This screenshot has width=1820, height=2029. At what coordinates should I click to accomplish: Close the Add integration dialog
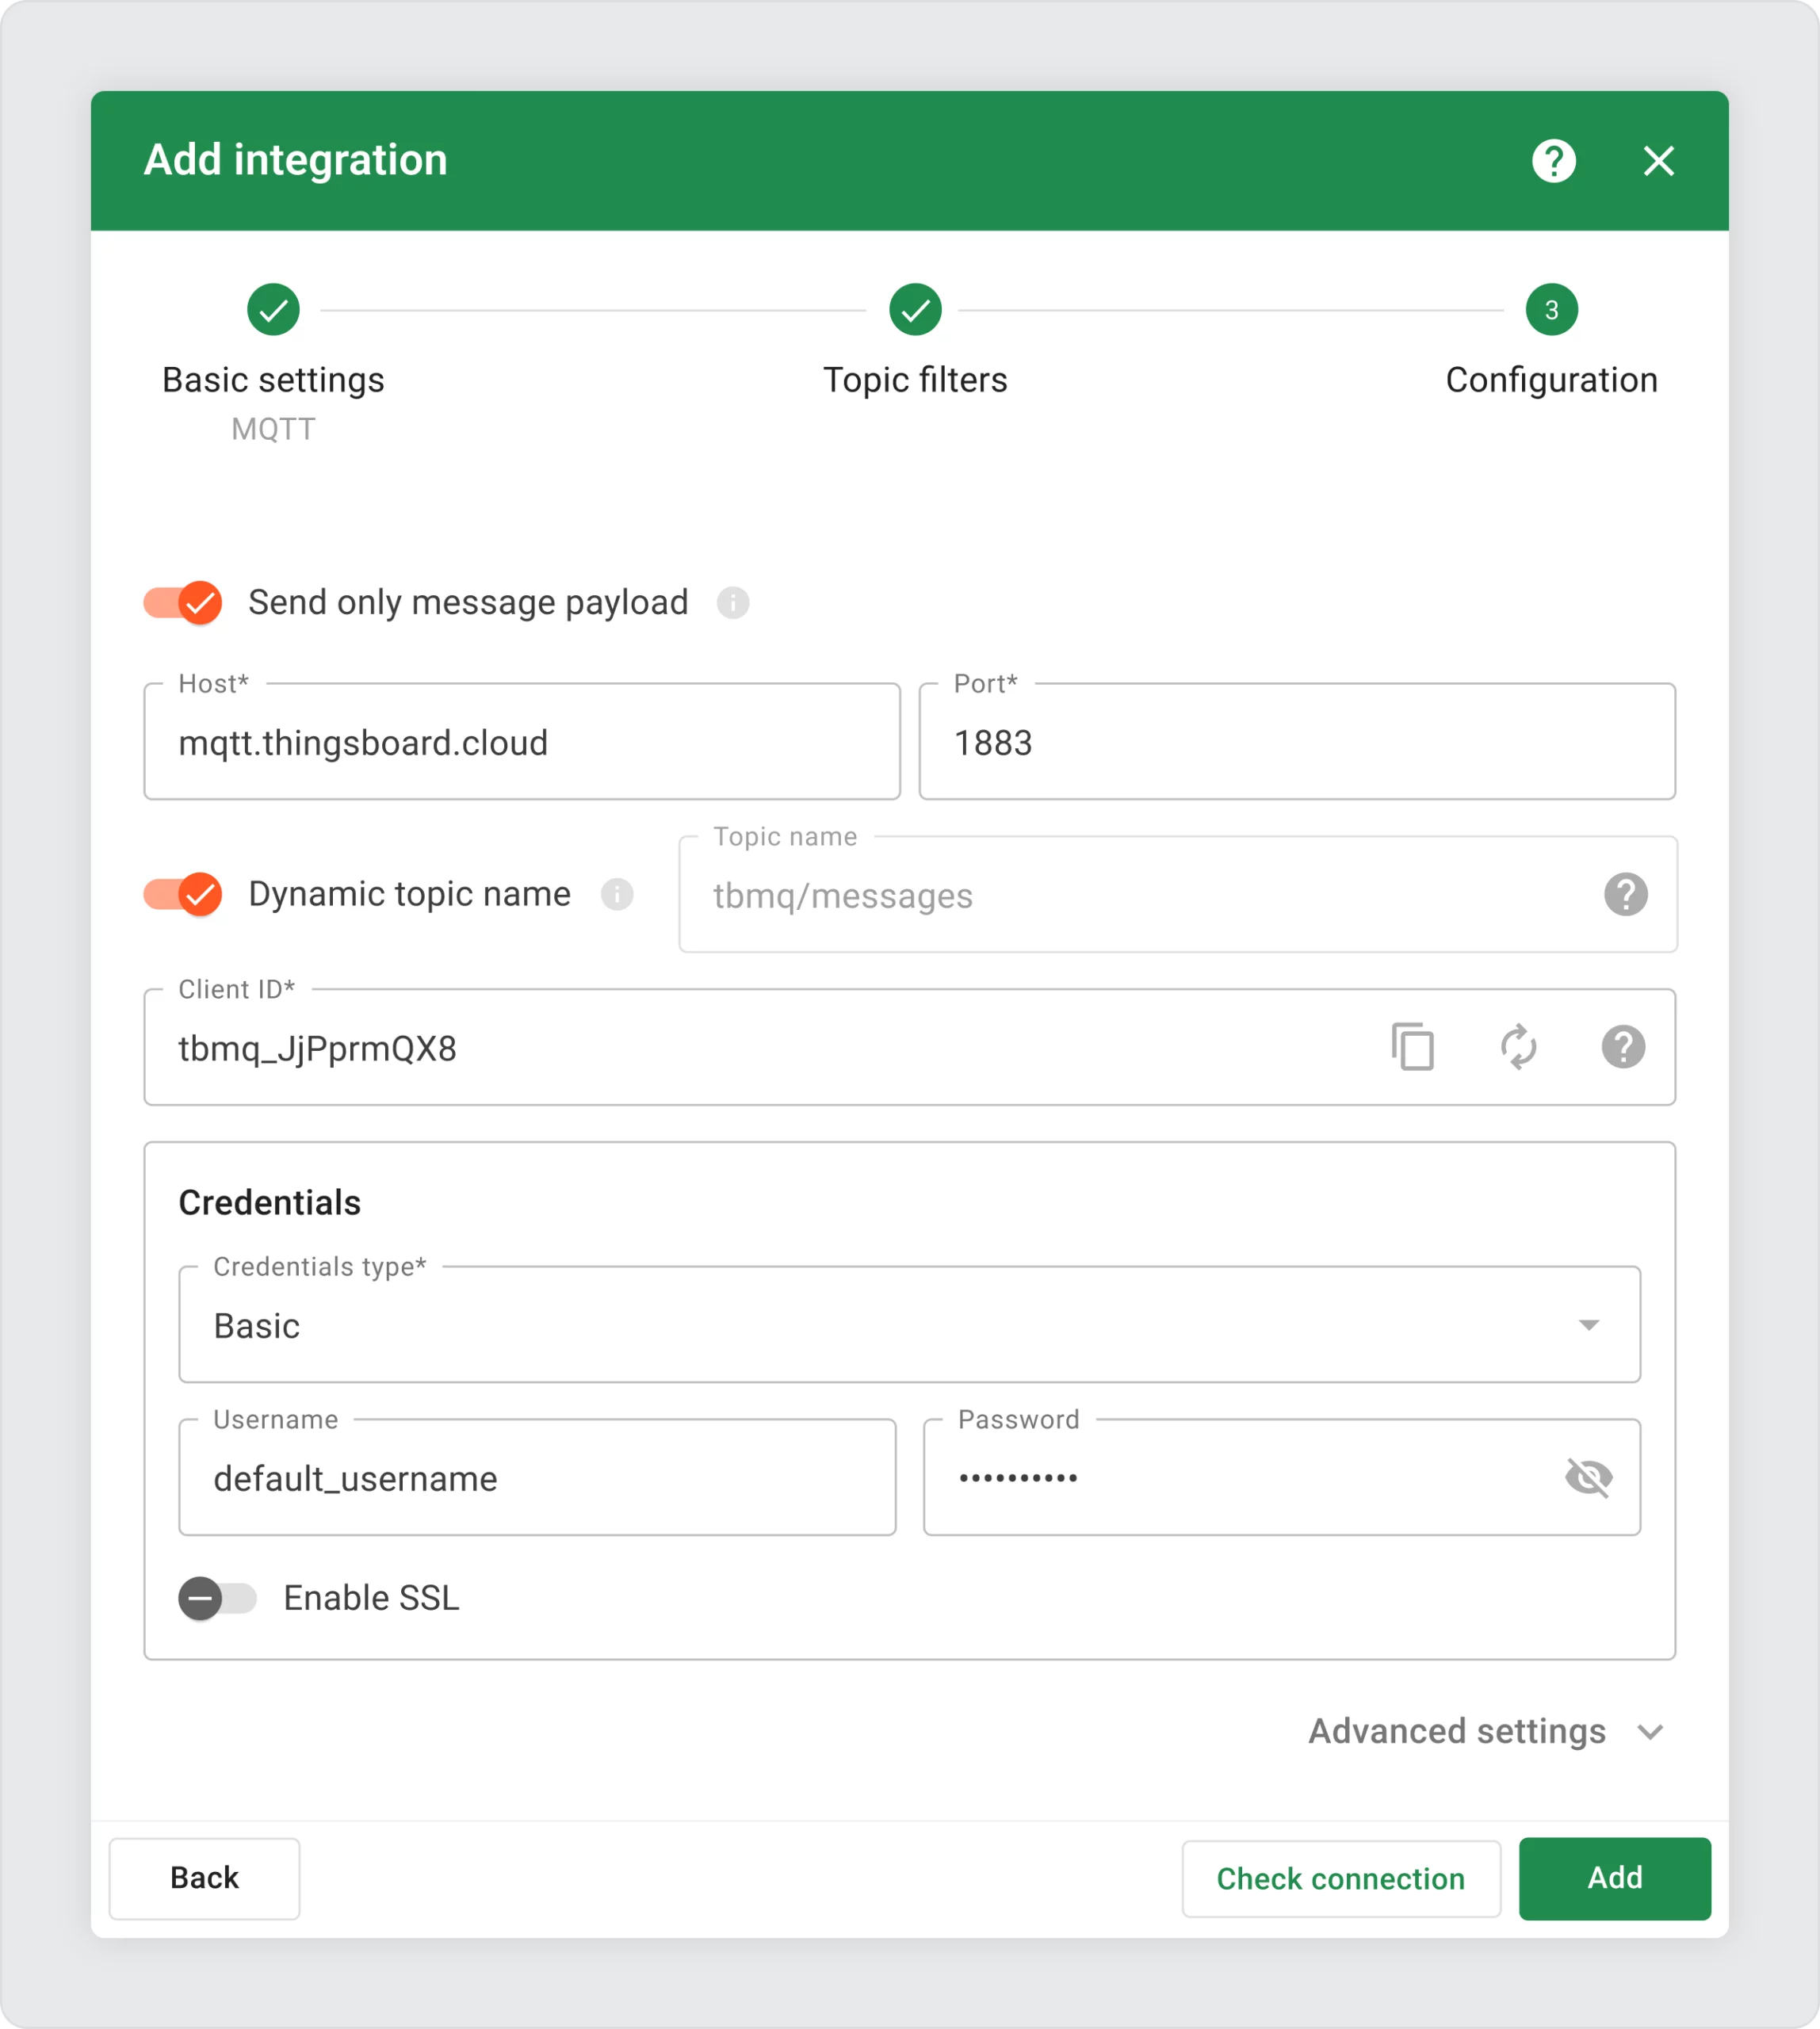[x=1658, y=161]
